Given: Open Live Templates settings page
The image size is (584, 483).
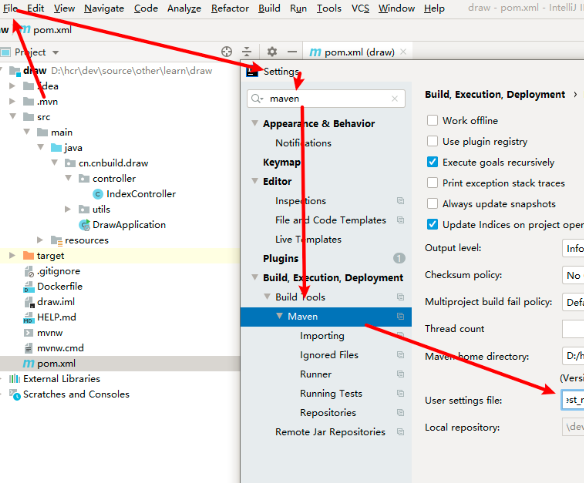Looking at the screenshot, I should click(x=308, y=239).
